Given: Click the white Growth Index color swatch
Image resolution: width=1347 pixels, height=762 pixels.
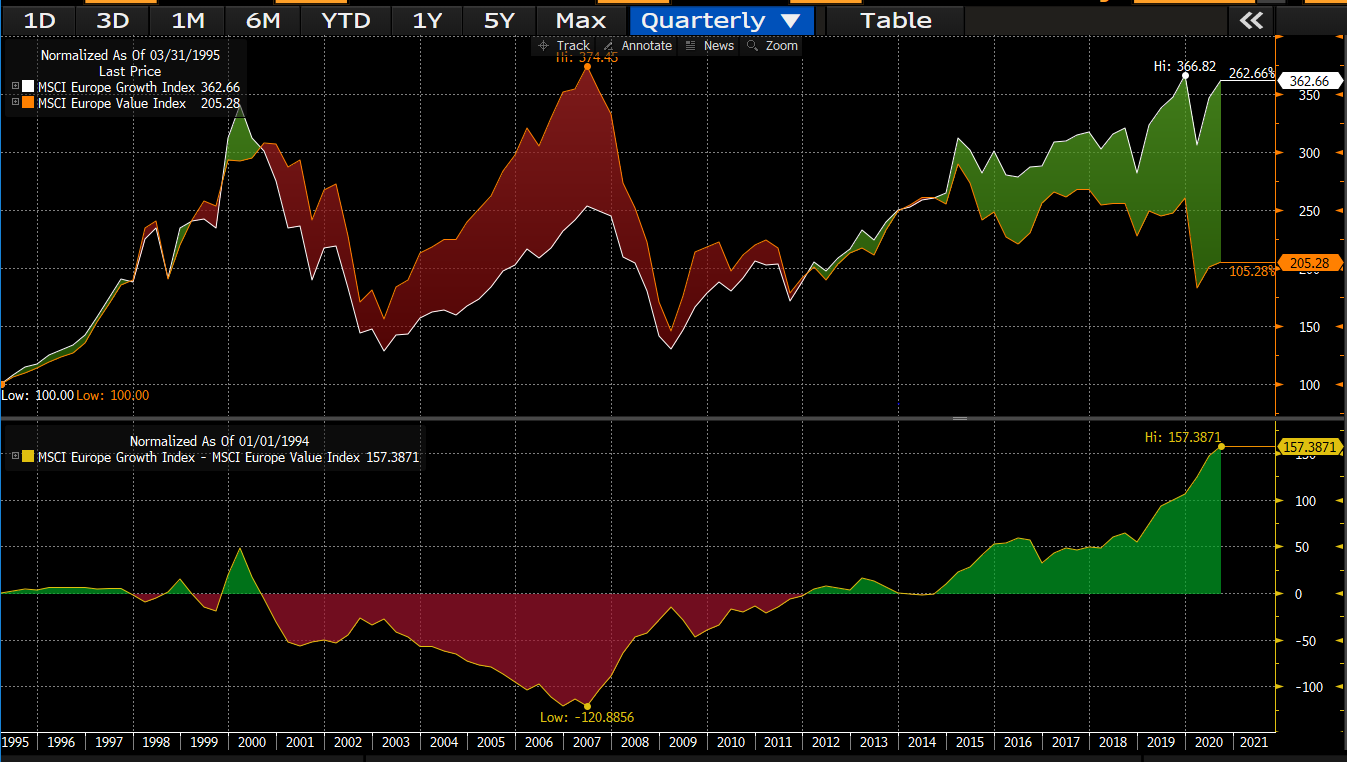Looking at the screenshot, I should (x=28, y=88).
